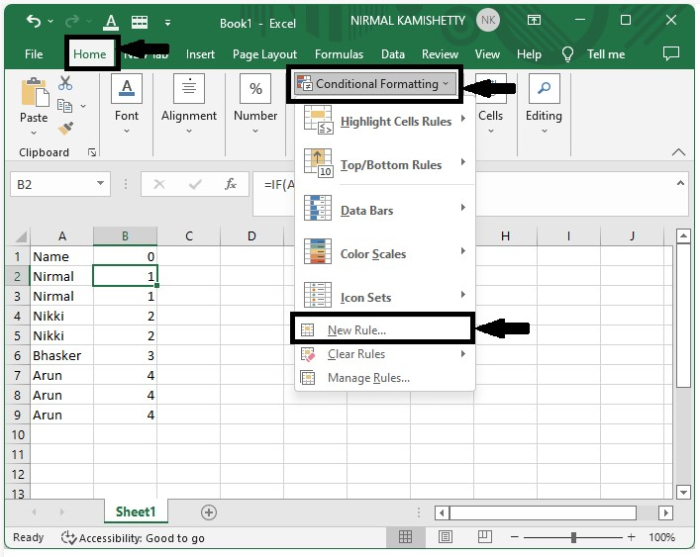Select the Sheet1 tab
This screenshot has width=700, height=557.
[x=136, y=512]
